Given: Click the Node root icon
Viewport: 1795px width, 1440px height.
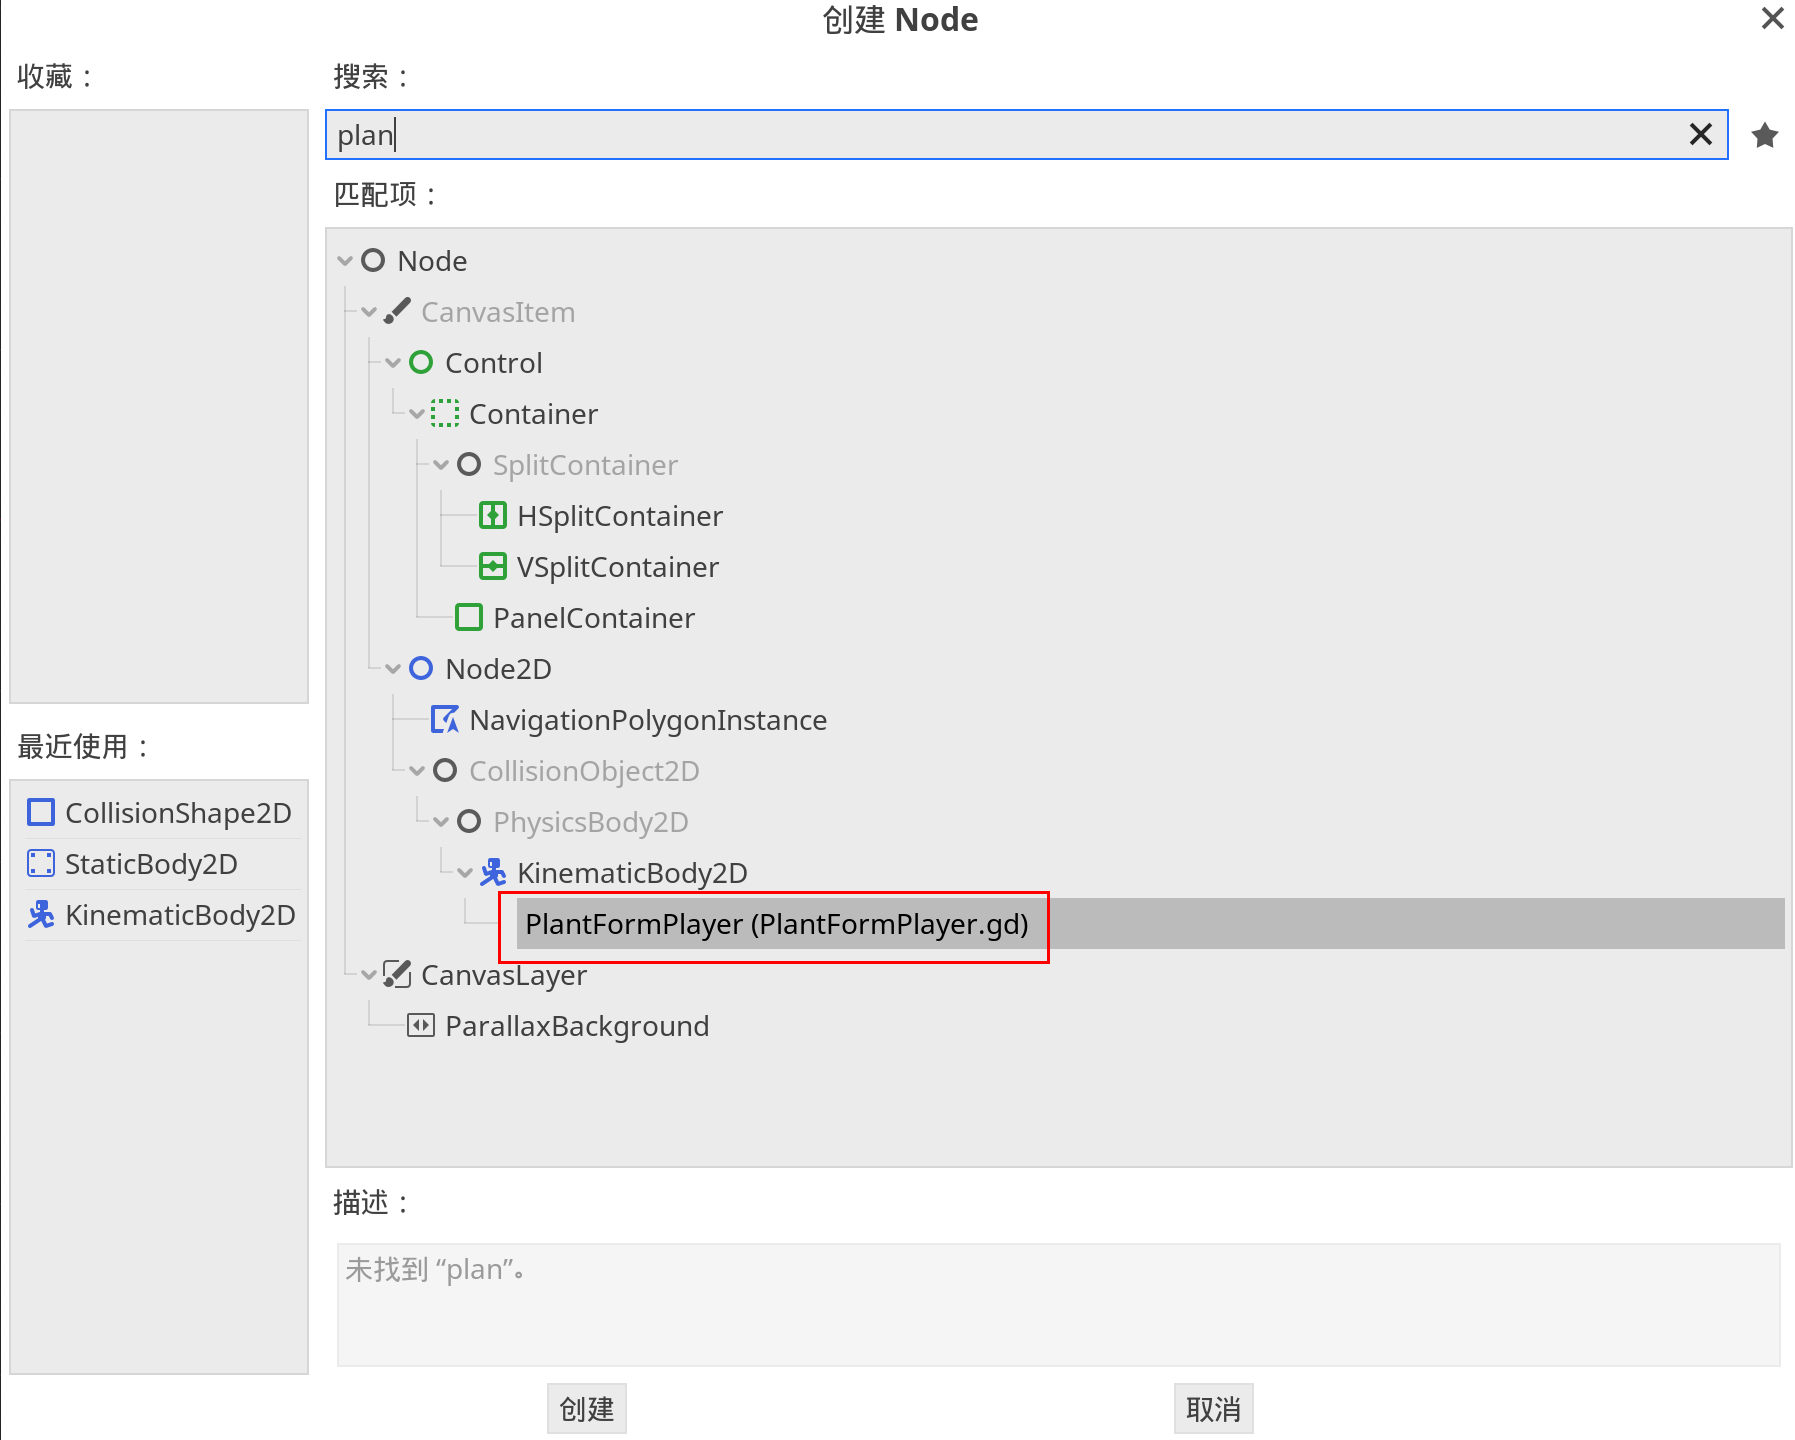Looking at the screenshot, I should [373, 260].
